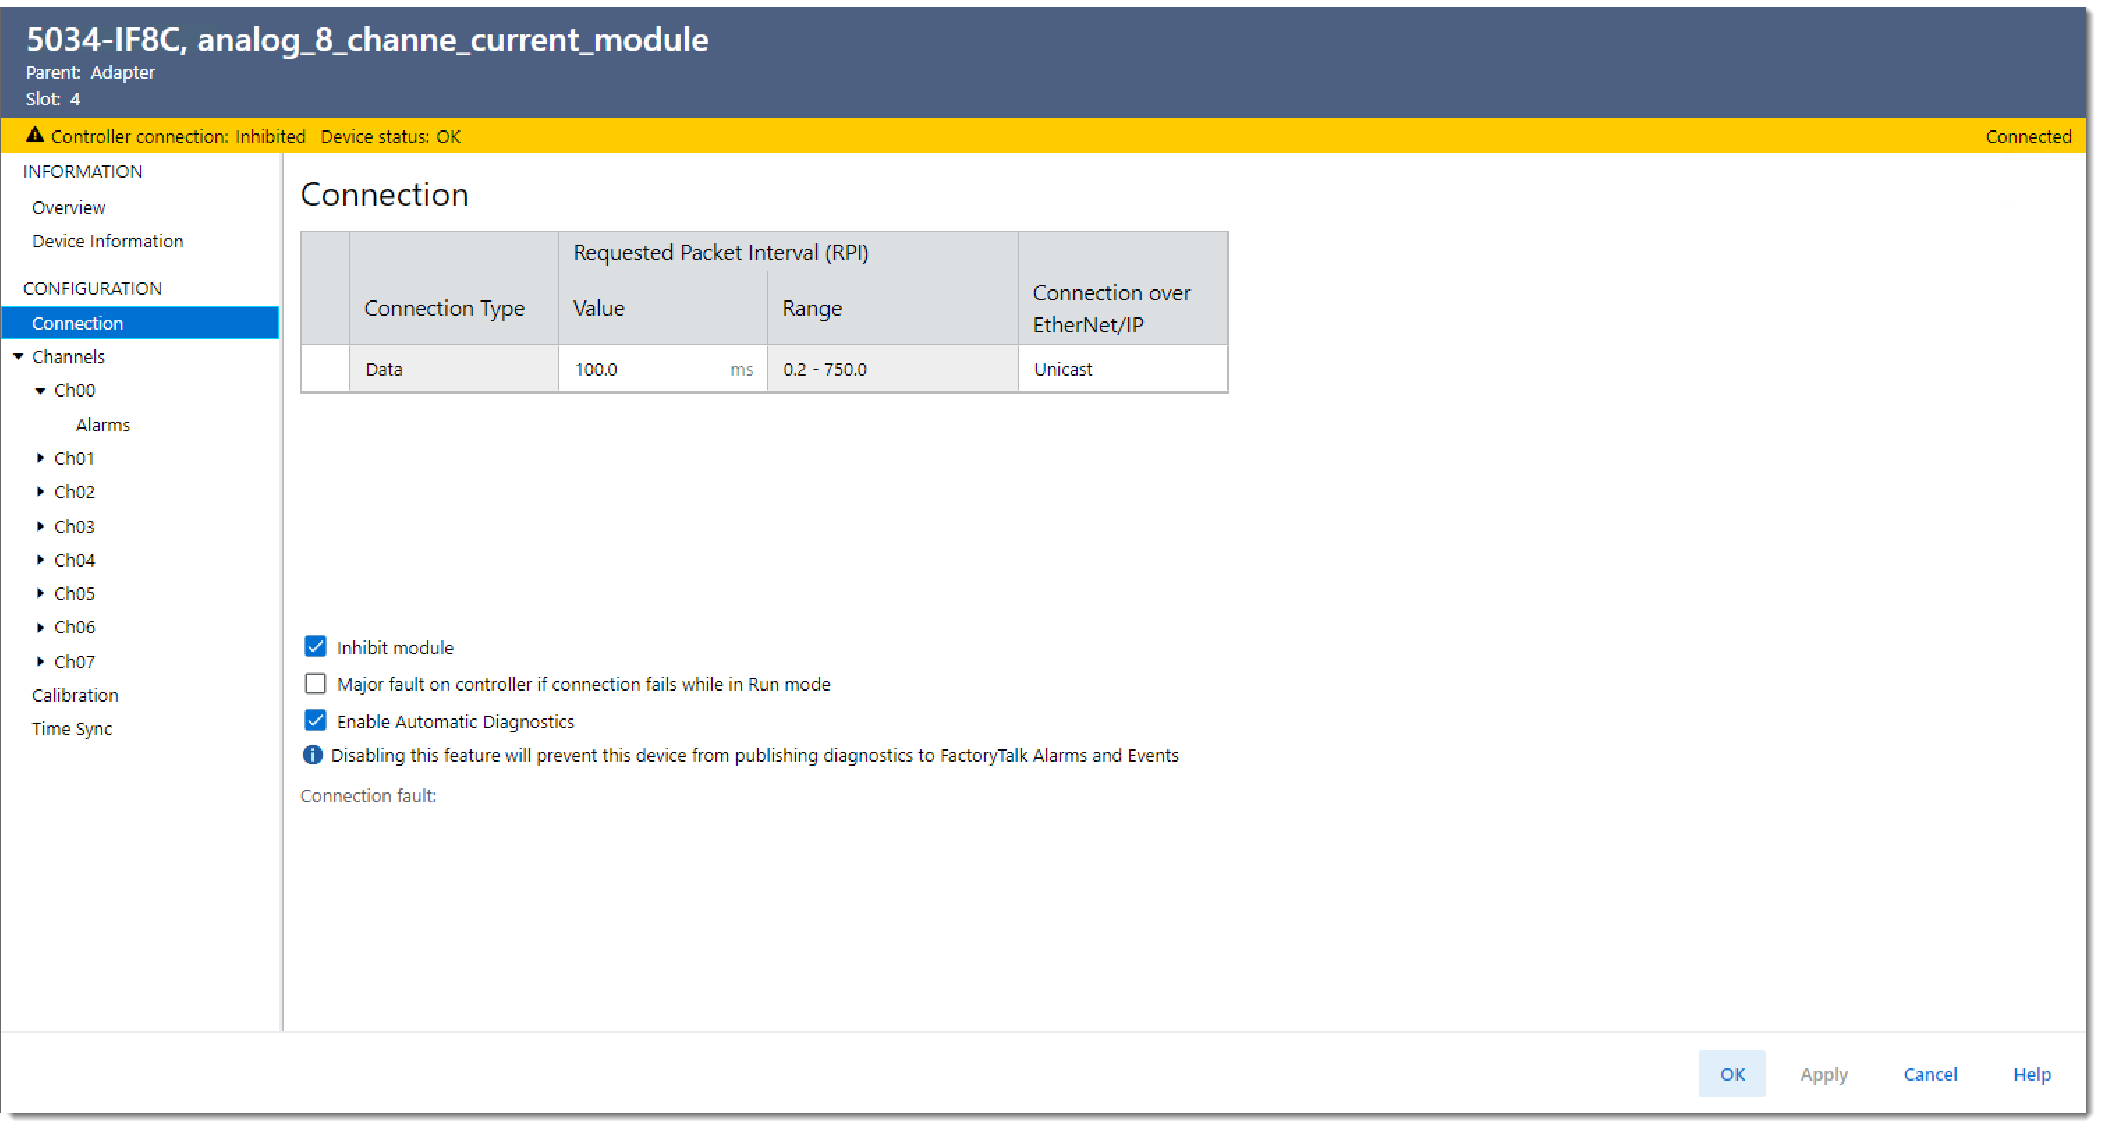Expand the Ch01 tree arrow
This screenshot has height=1128, width=2101.
click(x=40, y=458)
